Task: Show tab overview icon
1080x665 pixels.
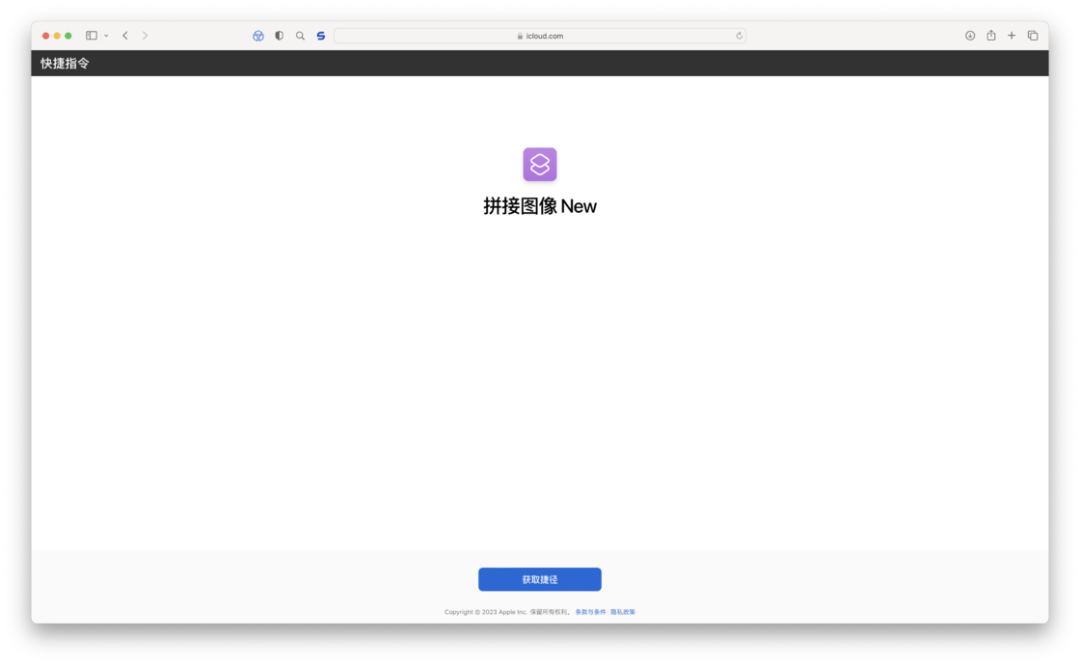Action: pos(1032,35)
